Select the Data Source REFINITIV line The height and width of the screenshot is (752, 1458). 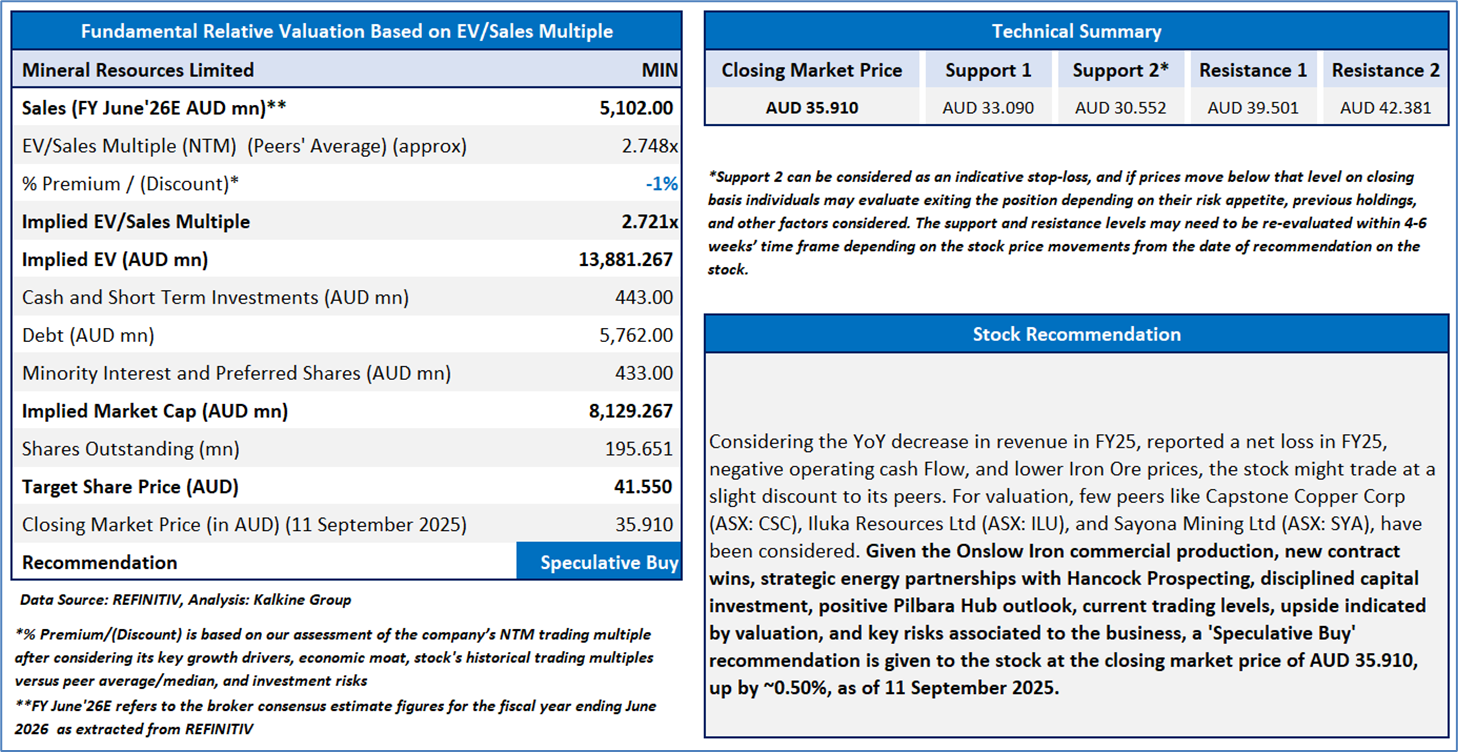pyautogui.click(x=185, y=600)
